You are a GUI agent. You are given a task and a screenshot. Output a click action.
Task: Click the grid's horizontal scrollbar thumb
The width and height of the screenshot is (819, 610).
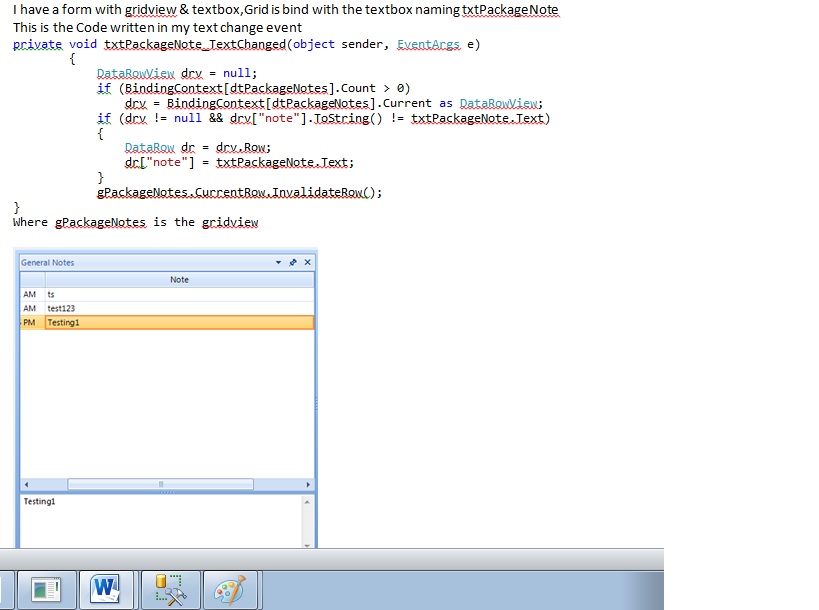point(160,484)
